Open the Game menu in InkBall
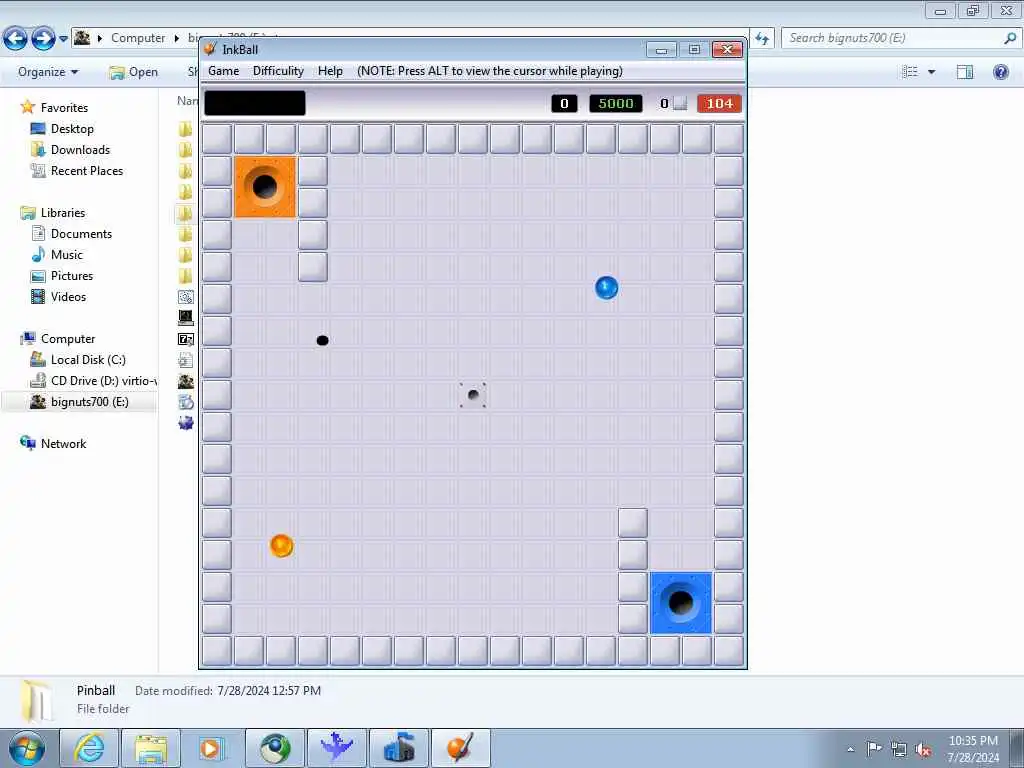 pyautogui.click(x=223, y=71)
